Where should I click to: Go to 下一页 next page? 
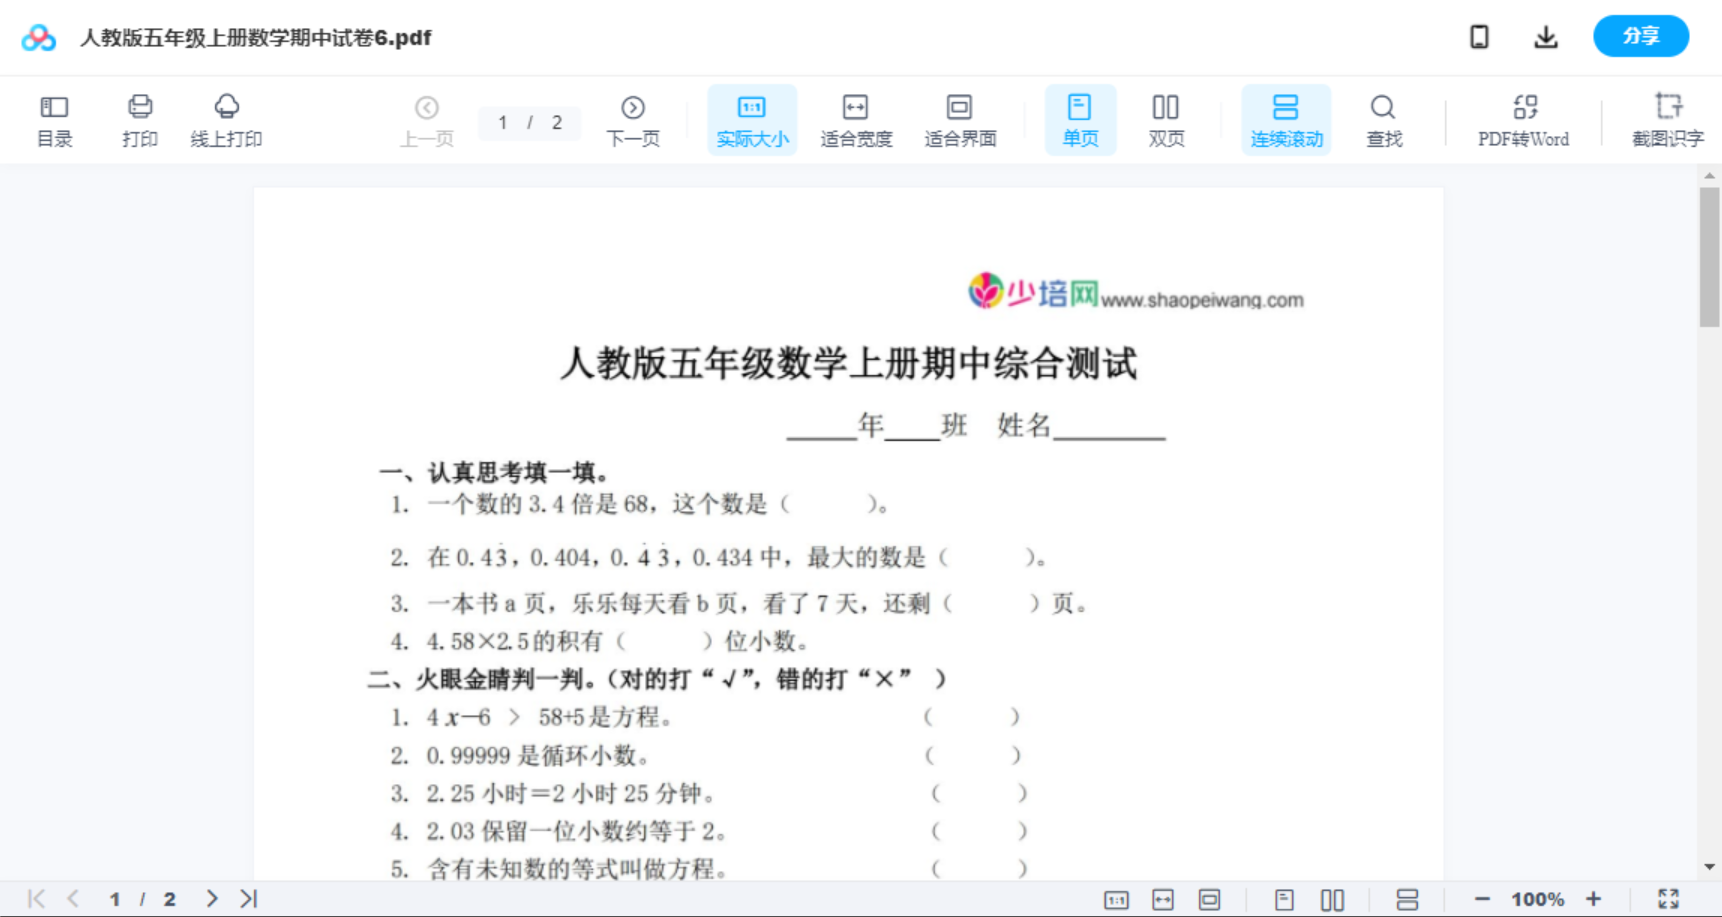(633, 119)
